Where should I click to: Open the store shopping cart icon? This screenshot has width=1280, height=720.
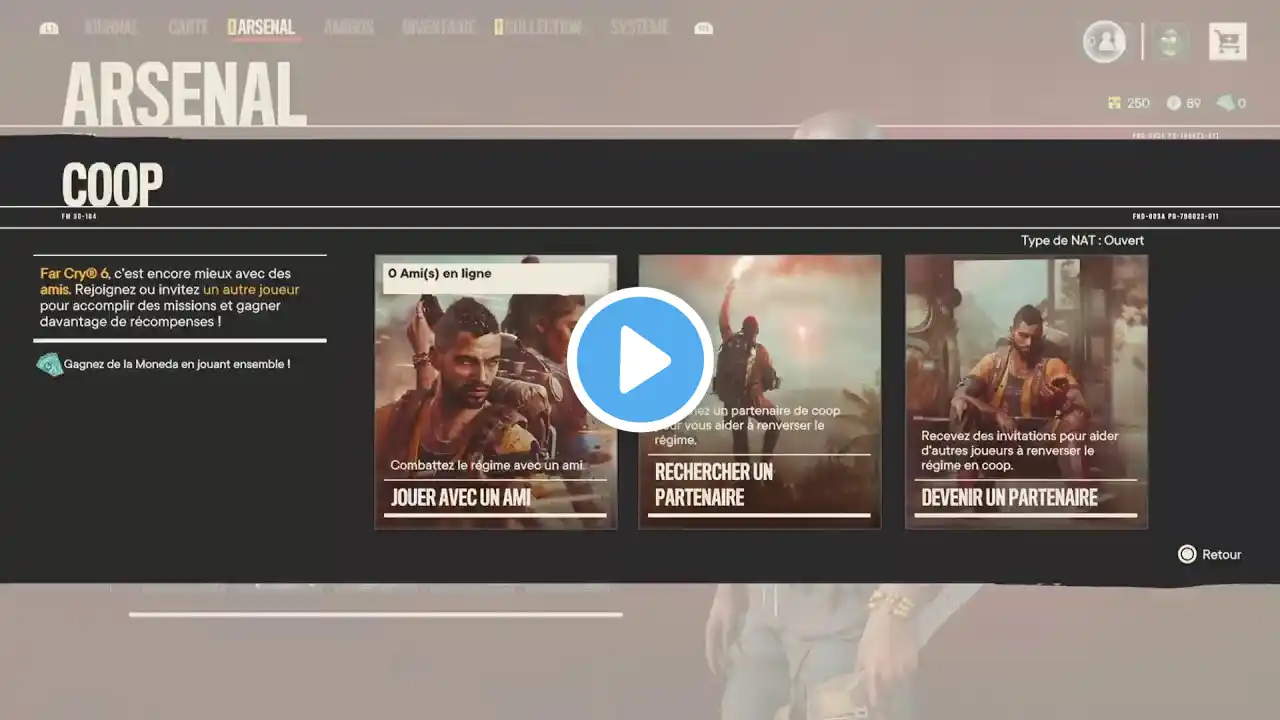1227,42
